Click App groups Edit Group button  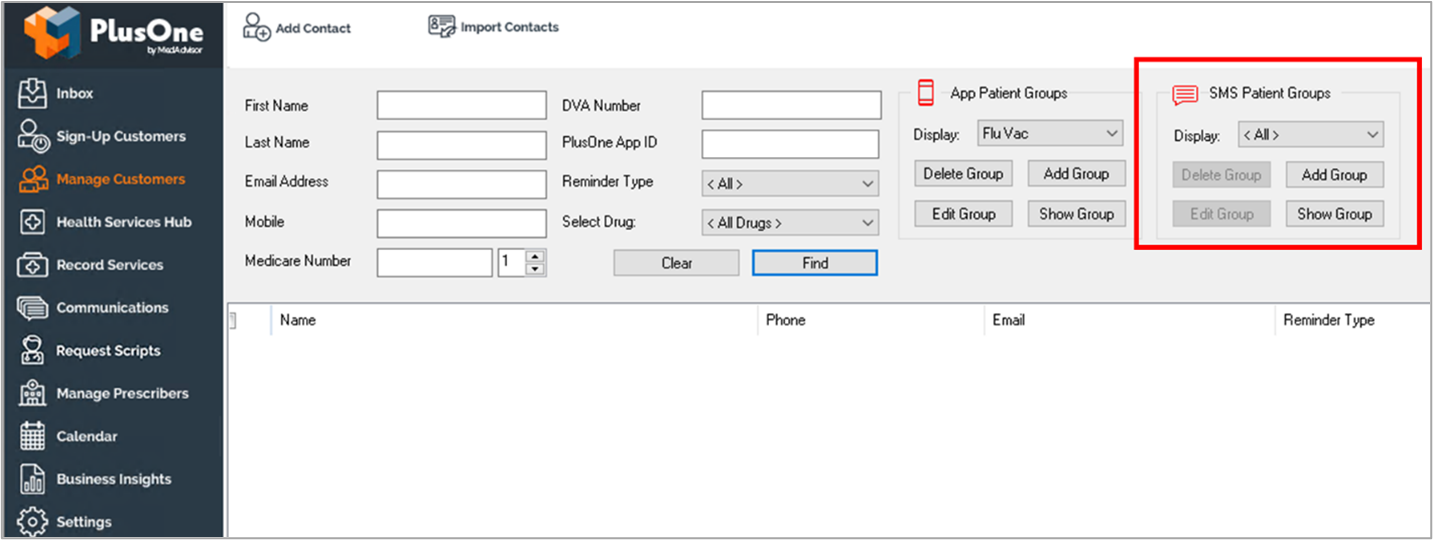pos(964,213)
